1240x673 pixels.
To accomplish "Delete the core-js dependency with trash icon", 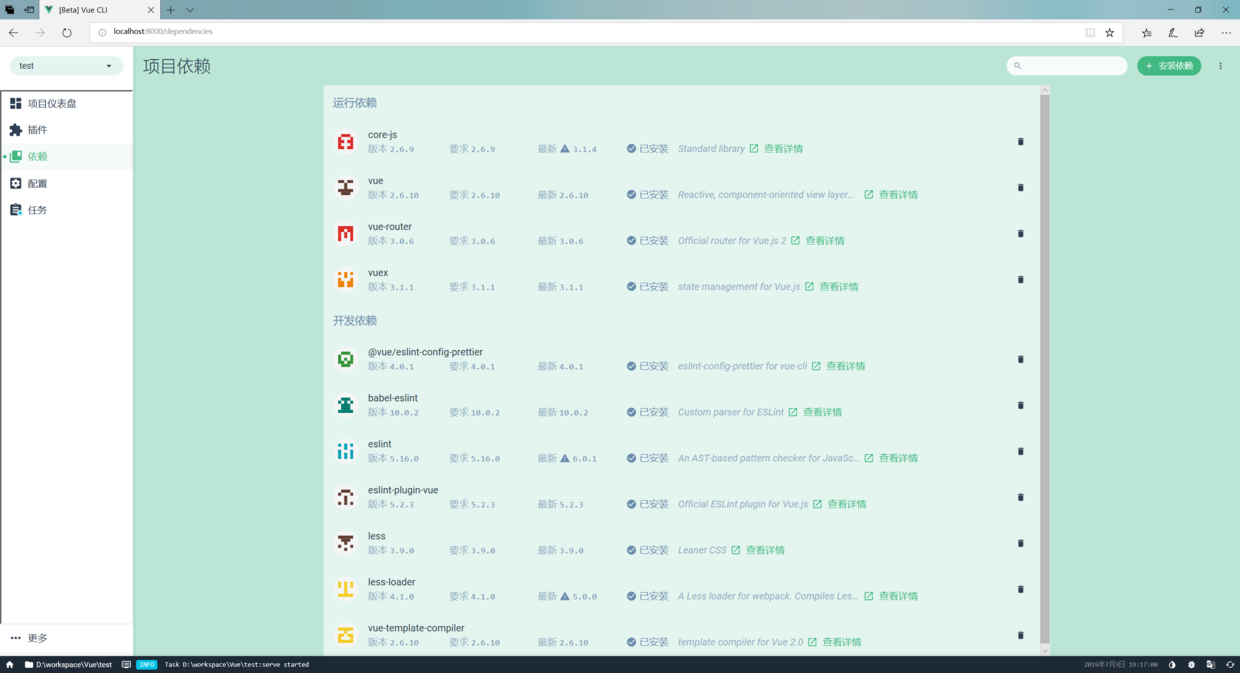I will 1020,142.
